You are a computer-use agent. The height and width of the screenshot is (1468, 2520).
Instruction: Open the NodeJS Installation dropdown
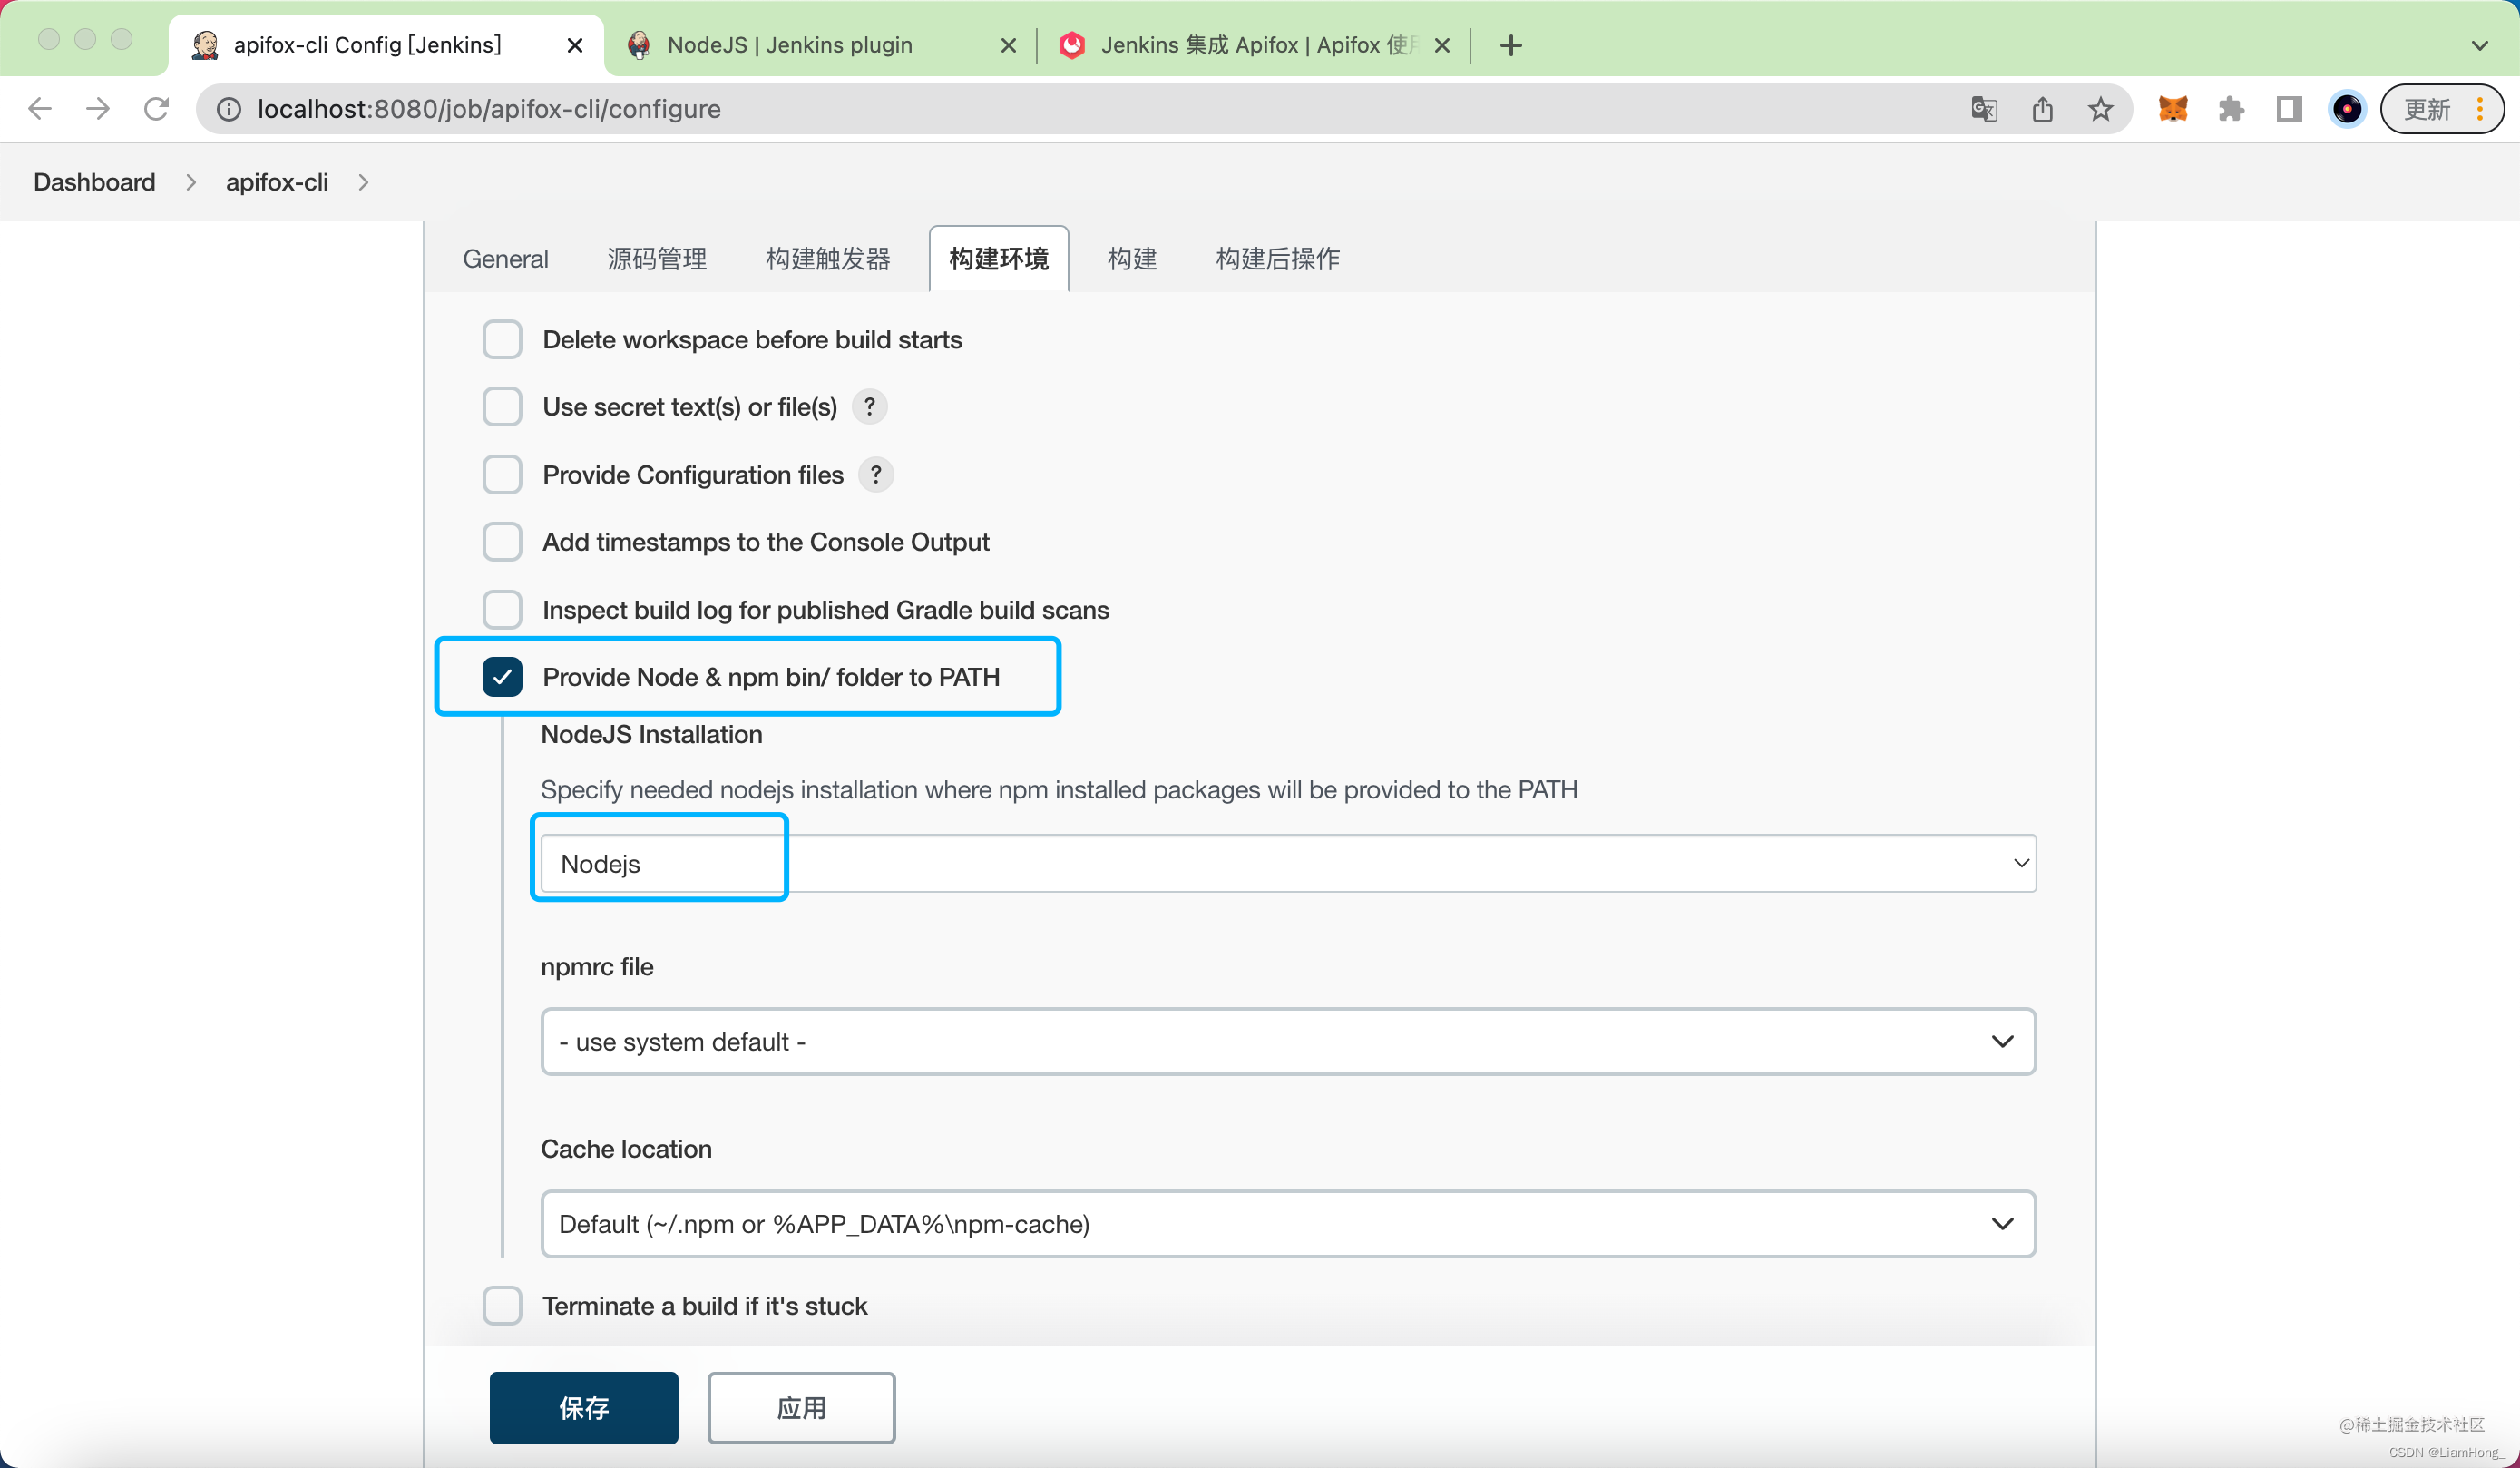(1288, 863)
